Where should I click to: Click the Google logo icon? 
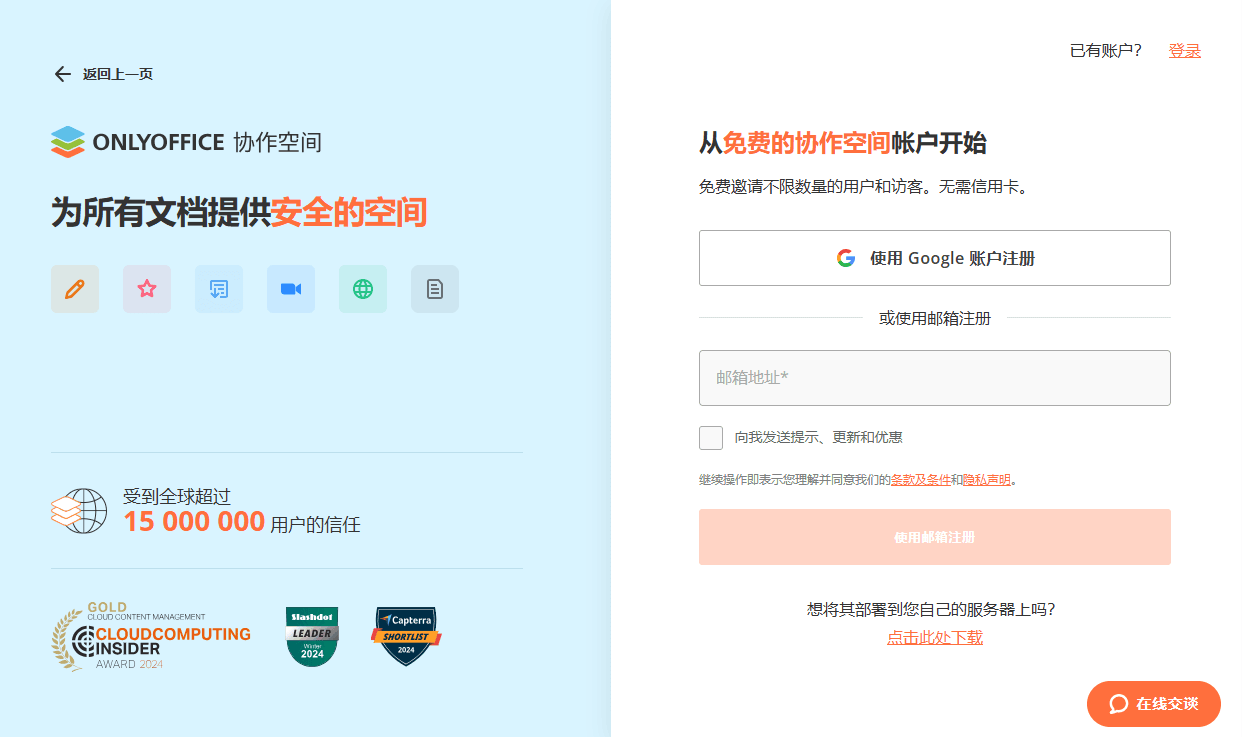click(x=846, y=258)
